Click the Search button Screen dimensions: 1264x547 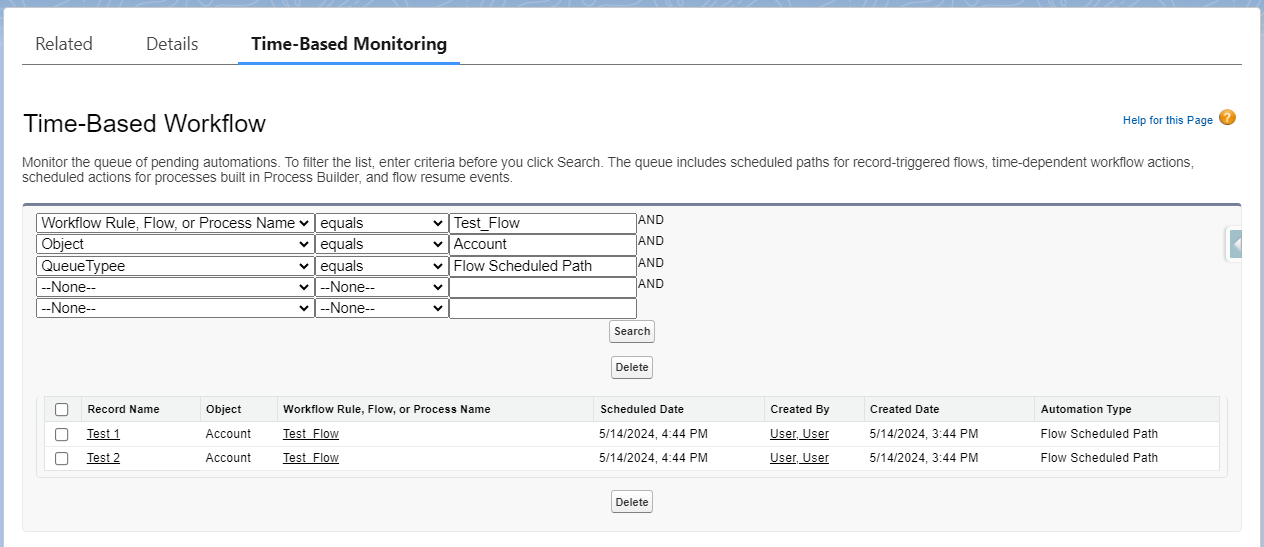(x=632, y=331)
